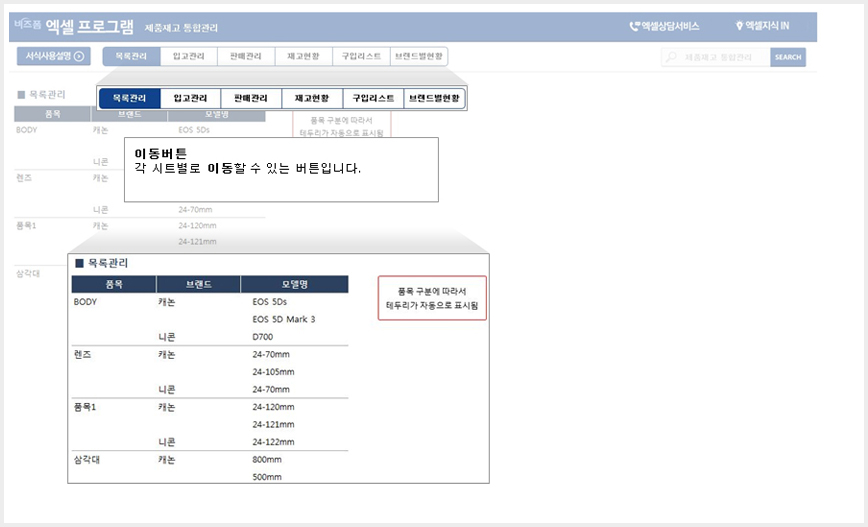The height and width of the screenshot is (527, 868).
Task: Focus the 제품재고 통합관리 search field
Action: point(716,57)
